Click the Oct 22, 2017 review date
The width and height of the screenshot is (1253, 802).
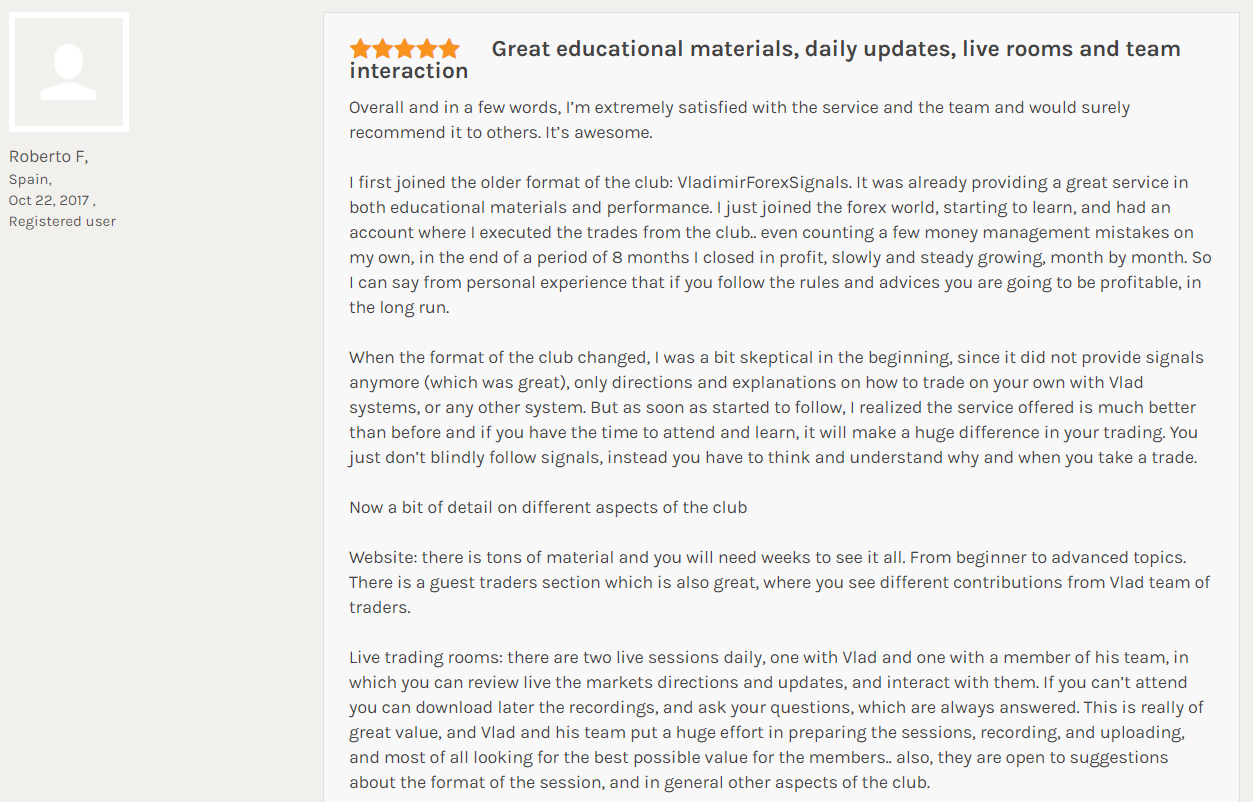point(52,200)
